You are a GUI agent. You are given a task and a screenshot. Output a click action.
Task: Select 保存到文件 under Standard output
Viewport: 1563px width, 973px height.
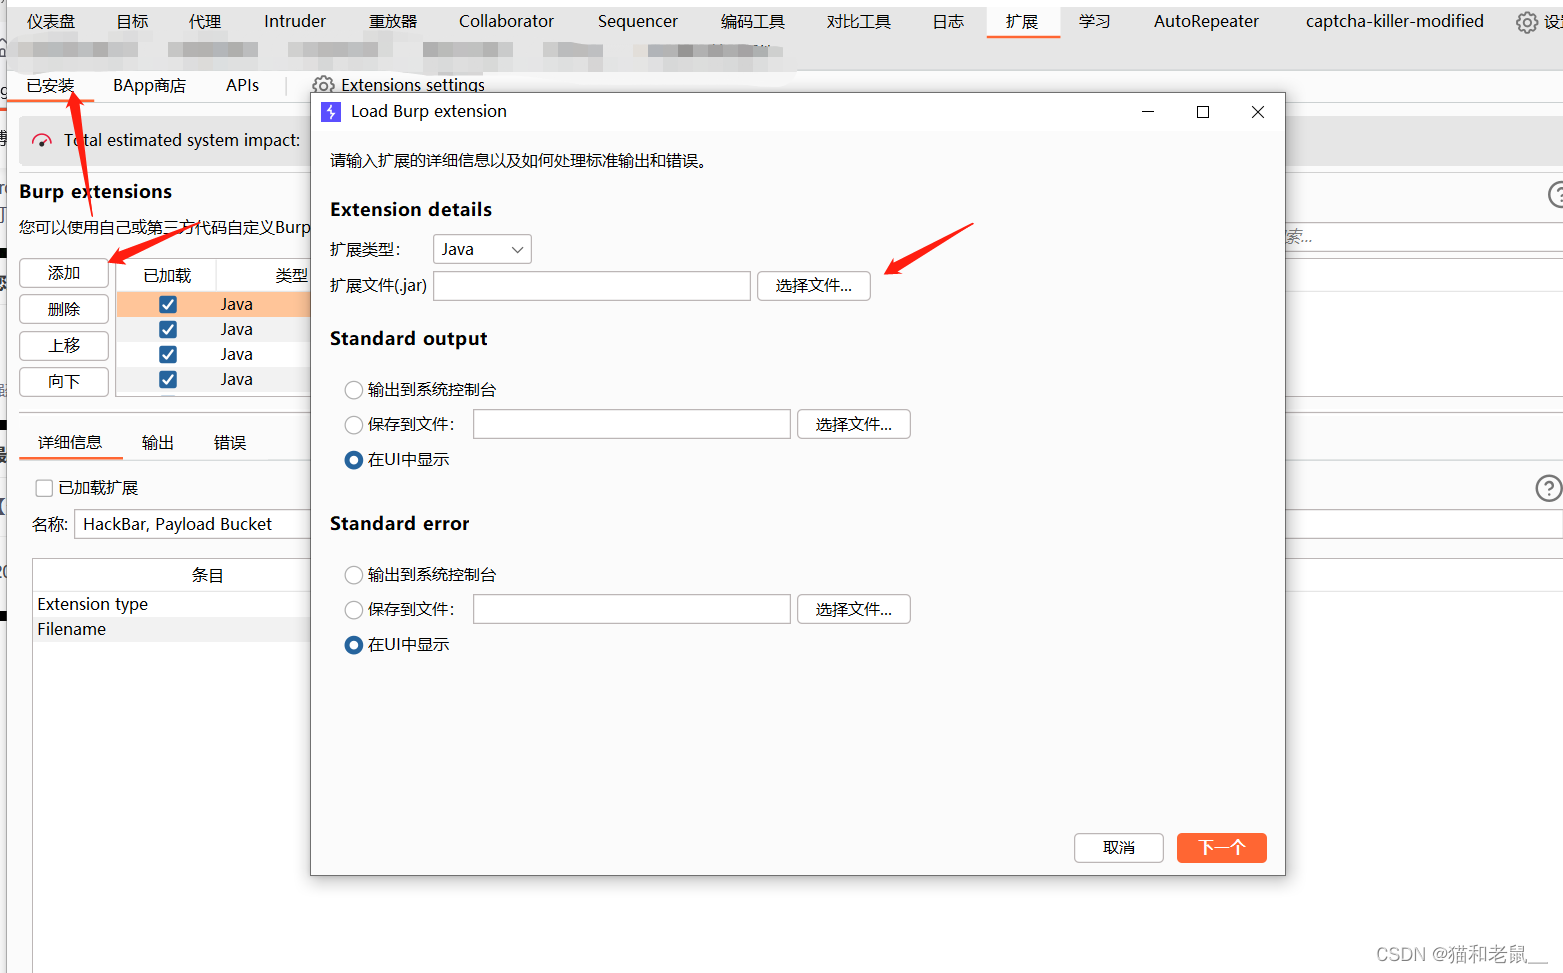[x=354, y=425]
